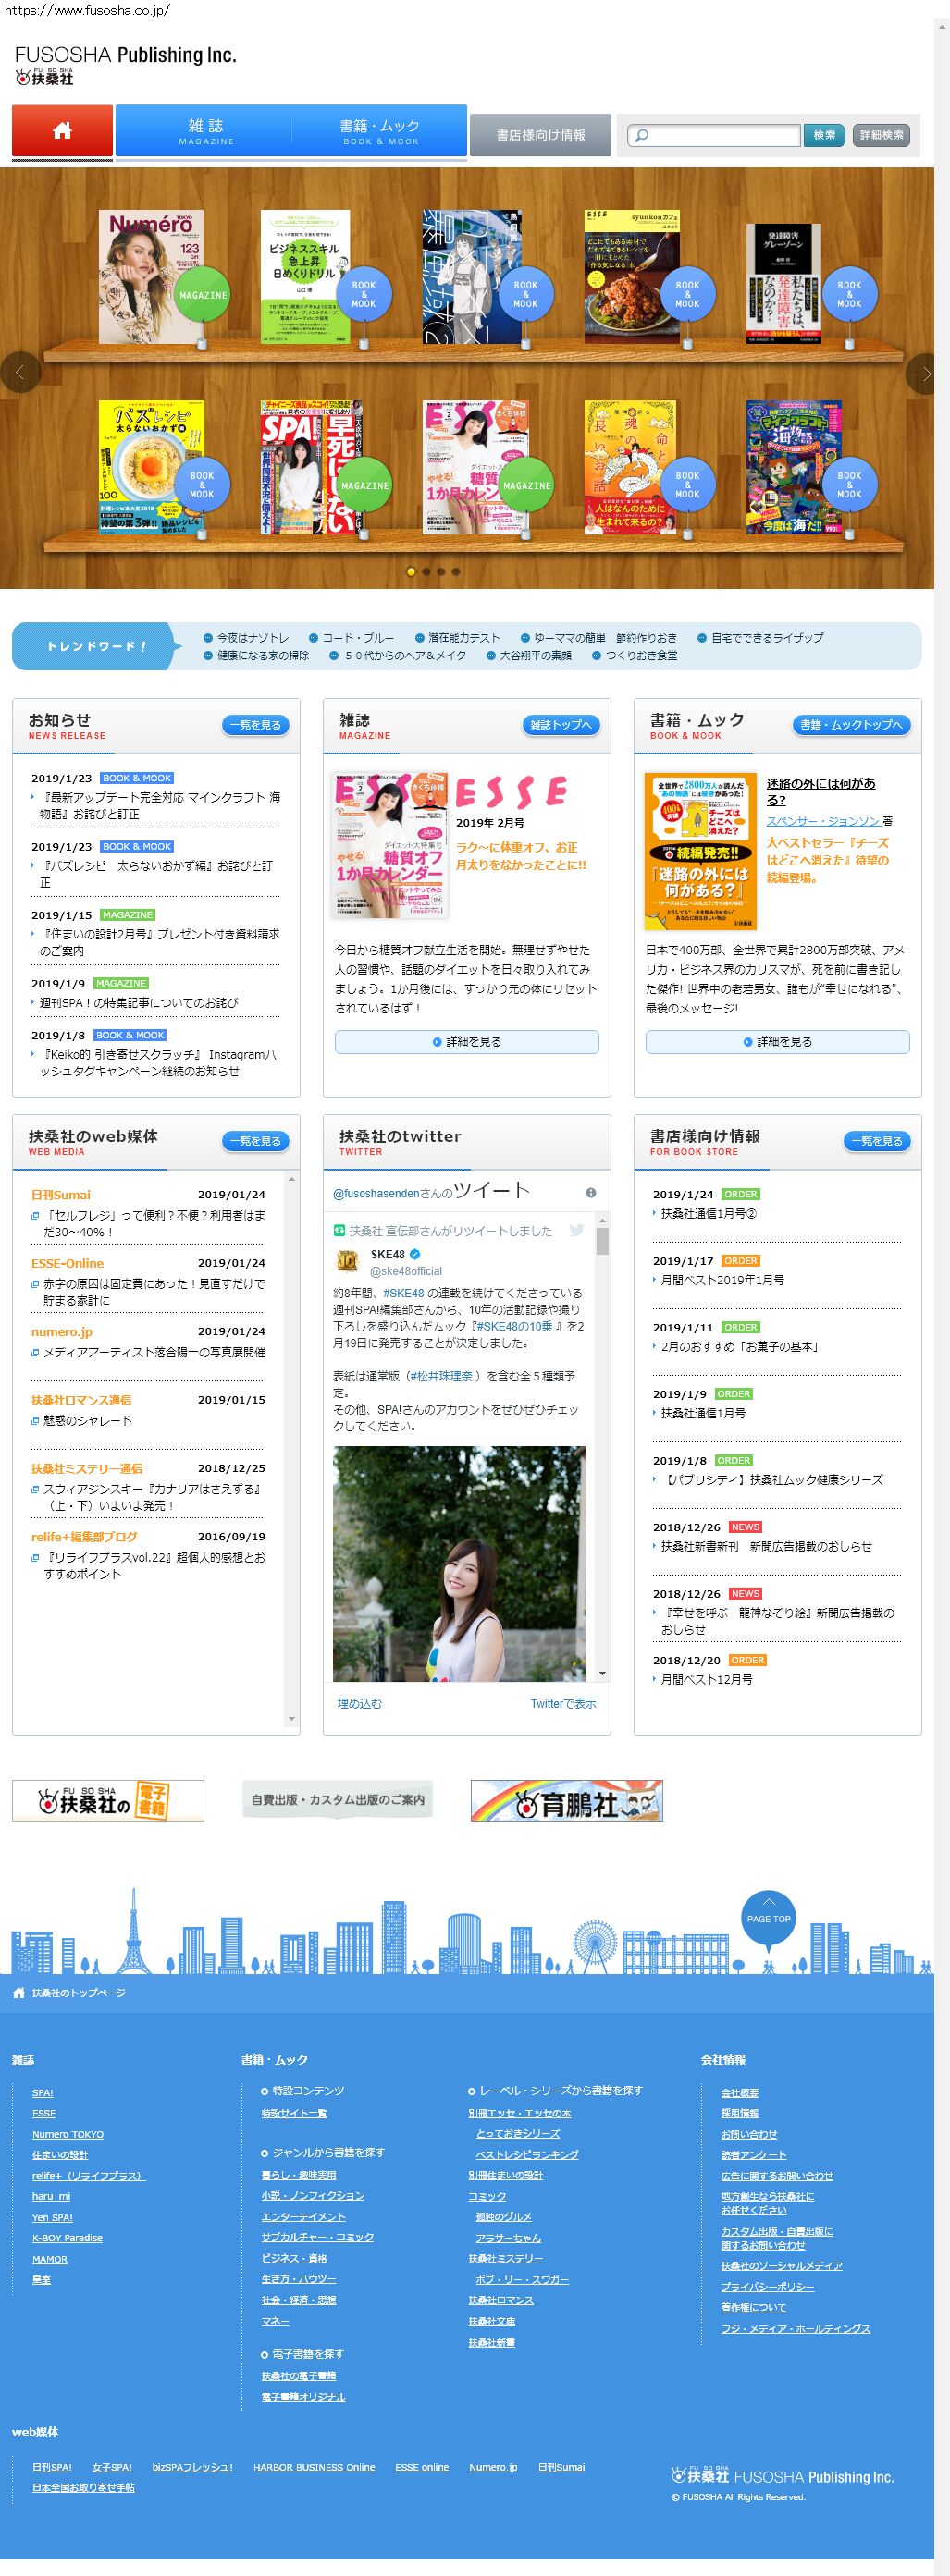Click the 書籍・ムックトップへ button

point(851,725)
